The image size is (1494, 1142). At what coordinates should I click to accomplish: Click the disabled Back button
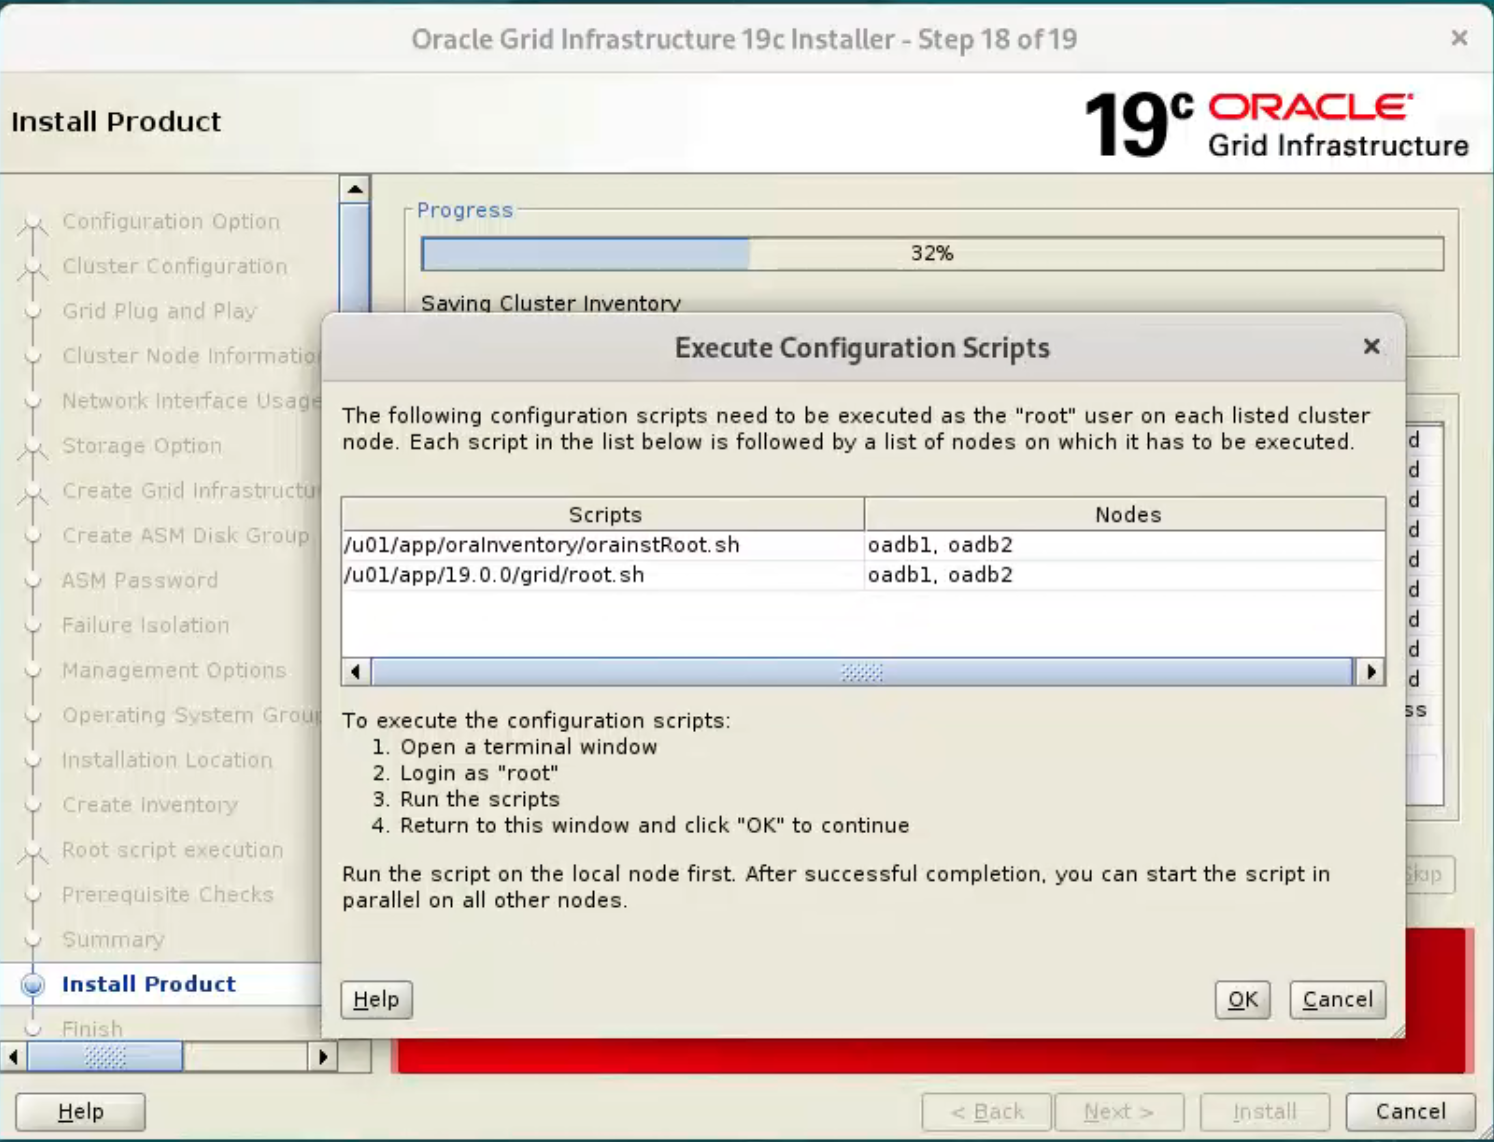(x=986, y=1111)
